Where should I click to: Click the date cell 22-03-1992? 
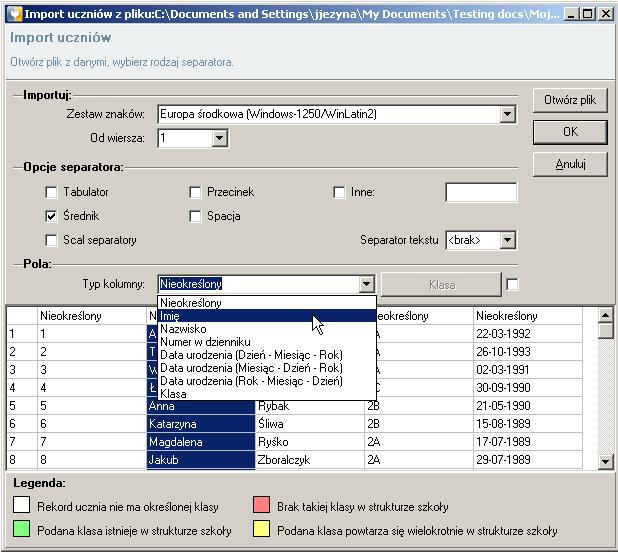[x=528, y=334]
